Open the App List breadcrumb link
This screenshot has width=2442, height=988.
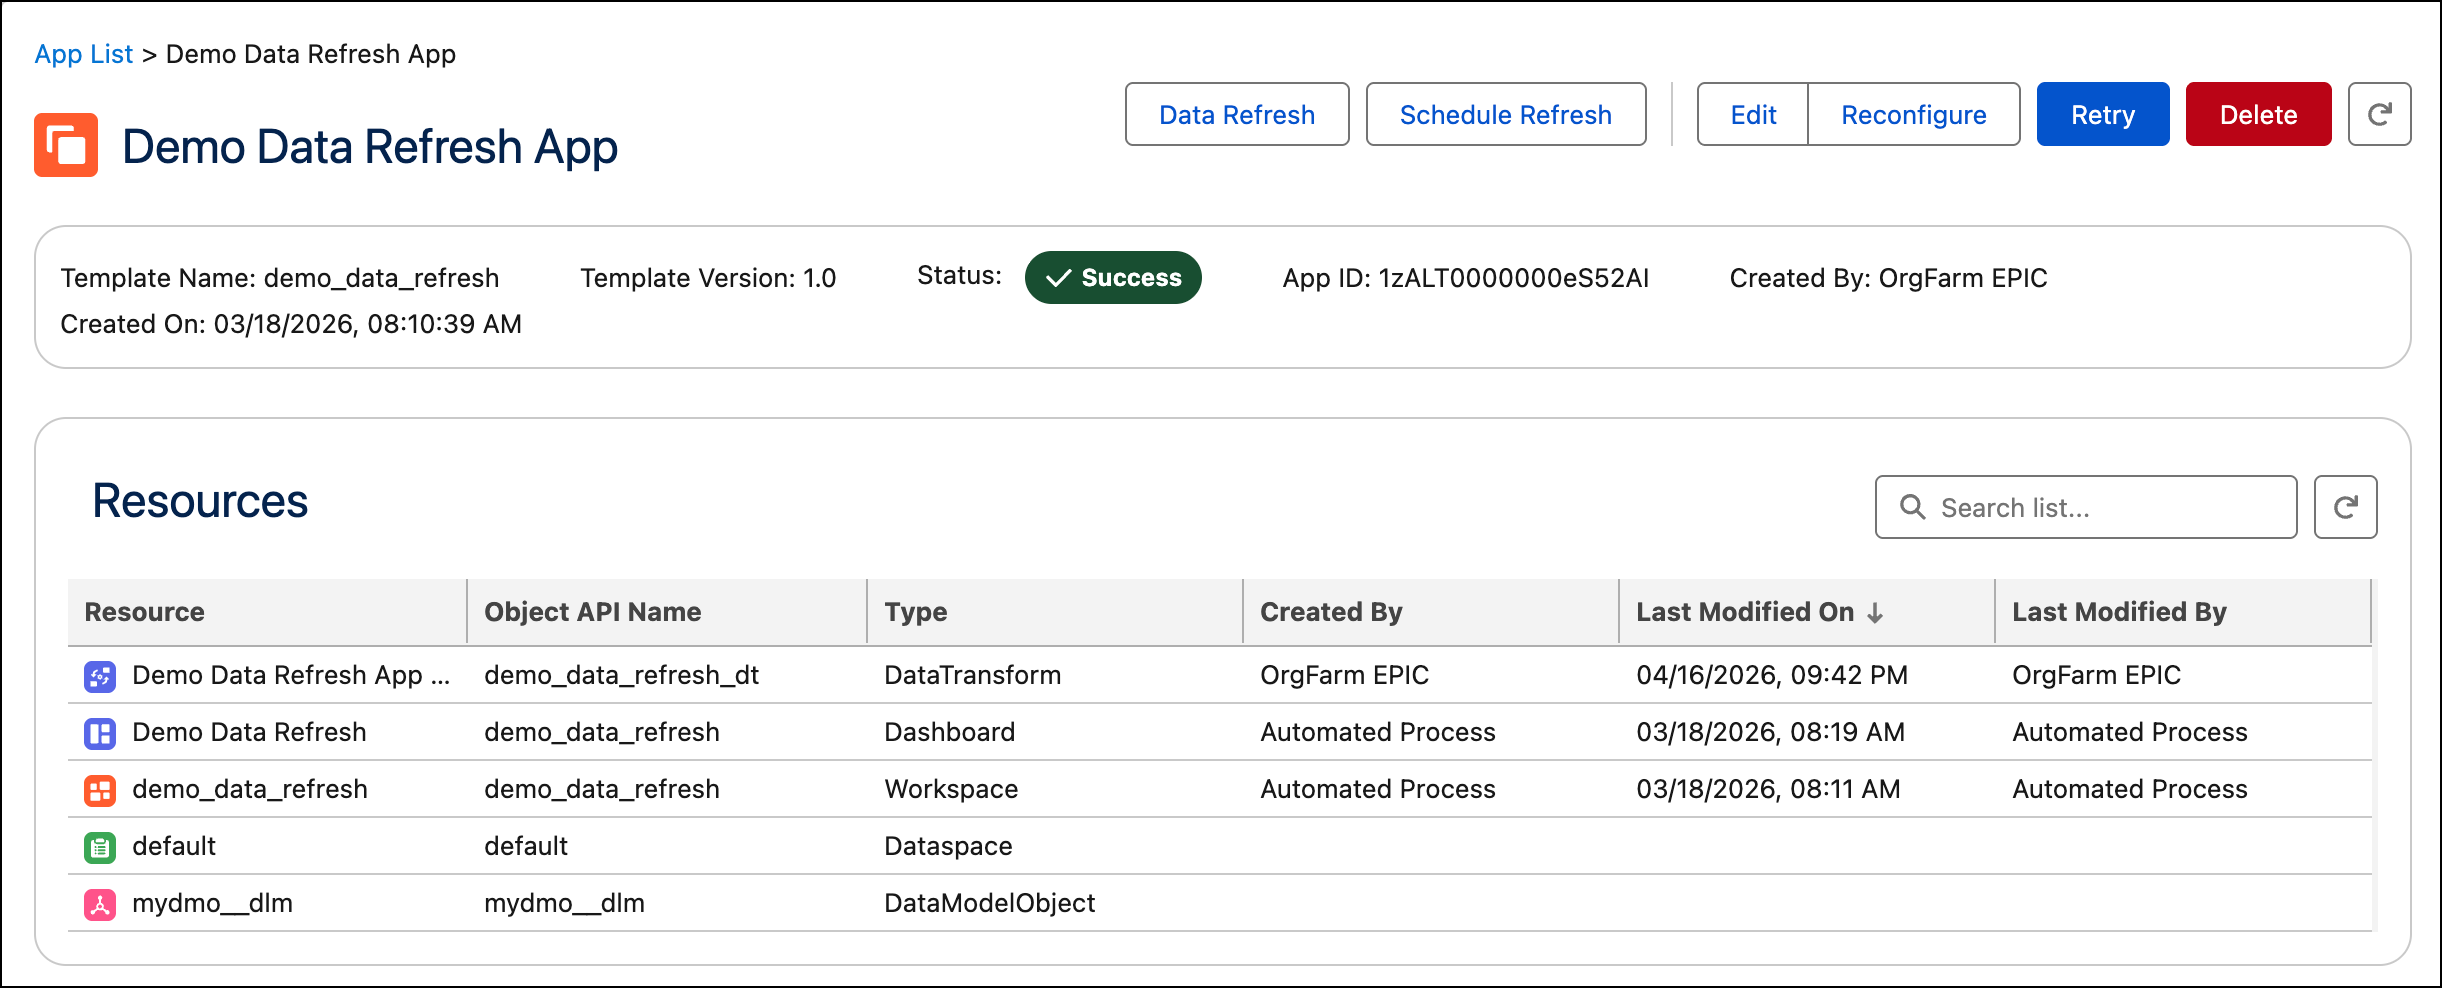click(84, 54)
